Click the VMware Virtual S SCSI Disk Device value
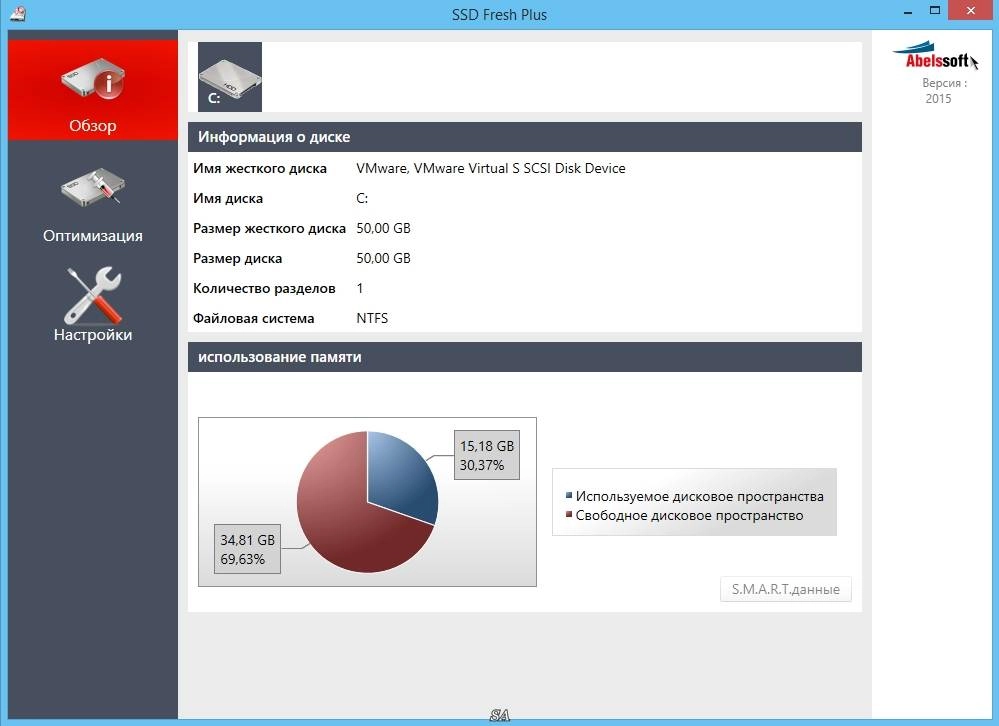The height and width of the screenshot is (726, 999). pyautogui.click(x=491, y=168)
